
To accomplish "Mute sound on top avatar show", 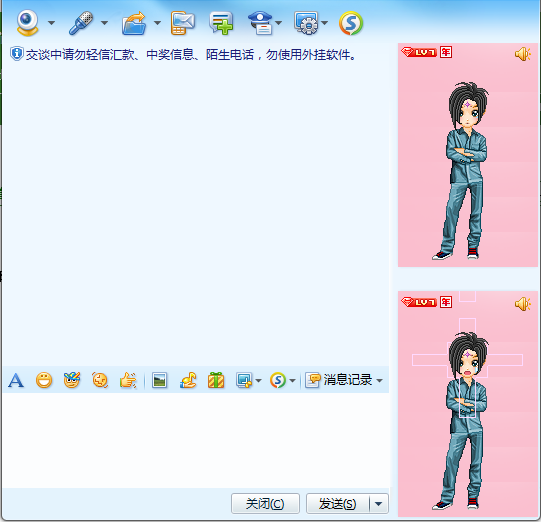I will 523,54.
